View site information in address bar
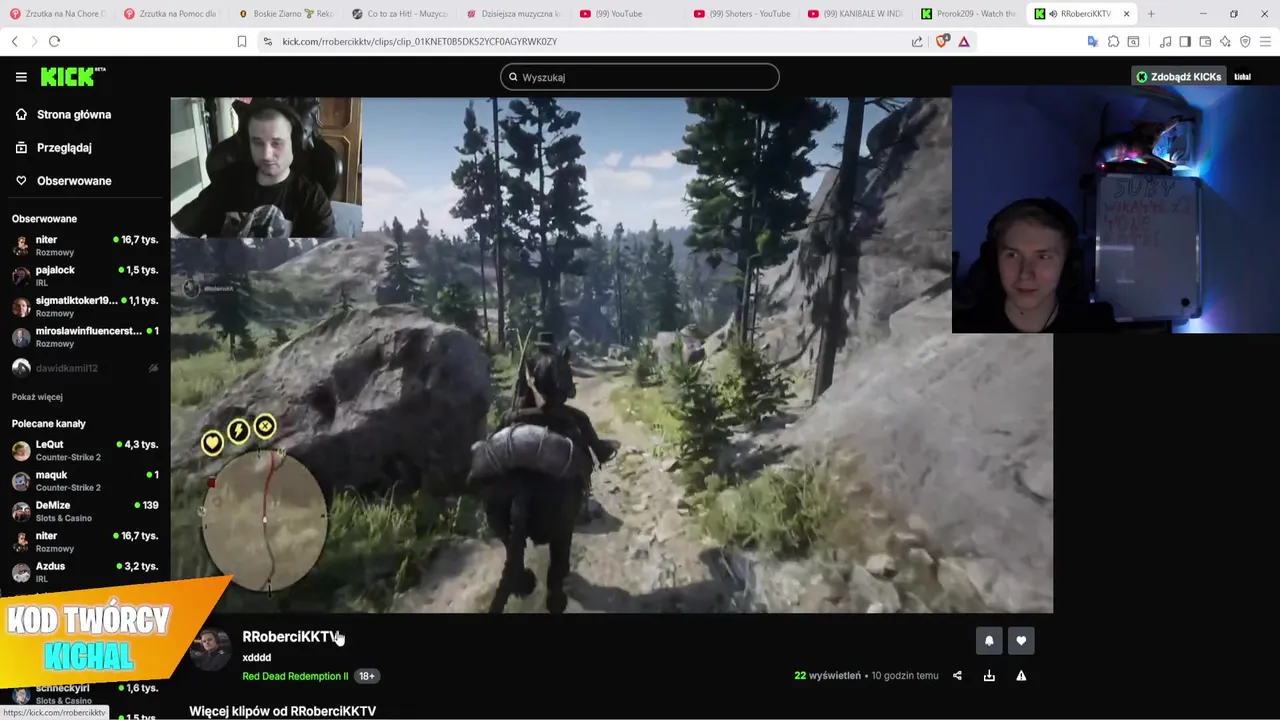The image size is (1280, 720). point(267,41)
